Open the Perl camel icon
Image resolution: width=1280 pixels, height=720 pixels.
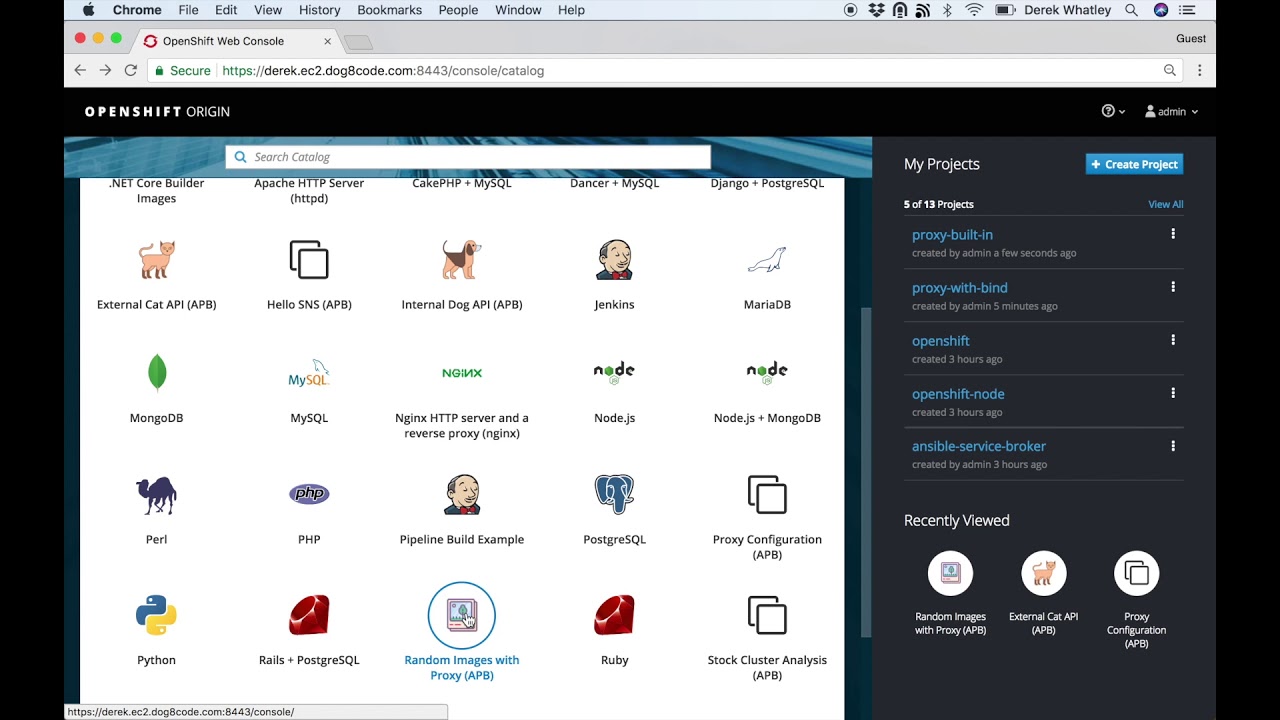[x=156, y=494]
